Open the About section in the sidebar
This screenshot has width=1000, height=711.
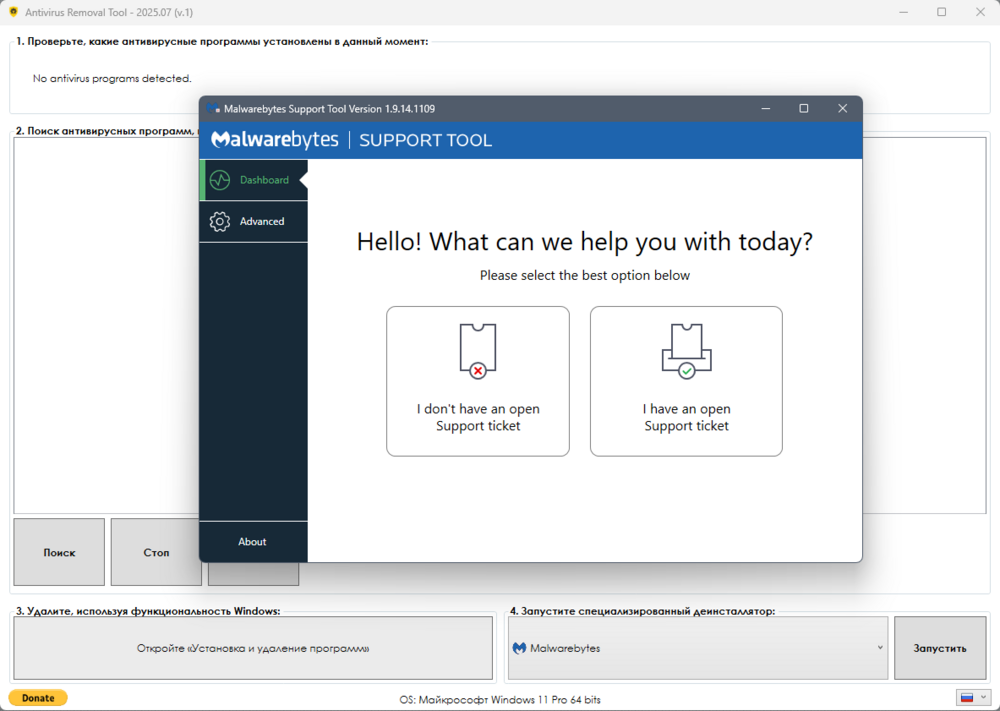pos(252,542)
